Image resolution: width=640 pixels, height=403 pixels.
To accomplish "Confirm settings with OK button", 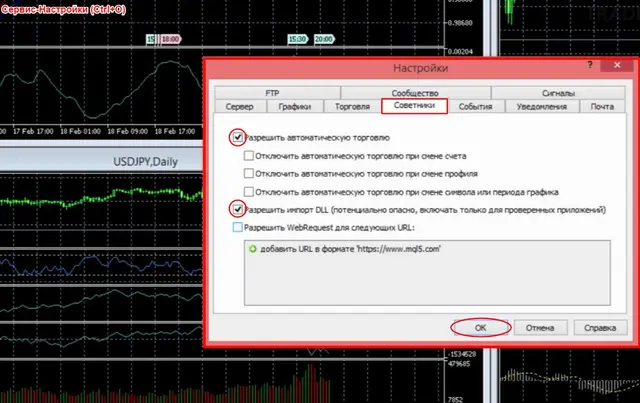I will pos(480,327).
